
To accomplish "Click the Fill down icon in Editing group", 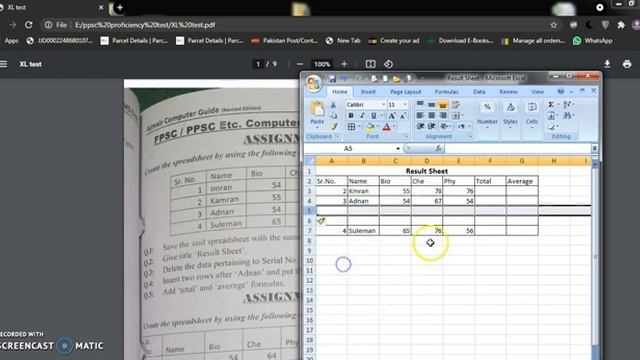I will 551,116.
